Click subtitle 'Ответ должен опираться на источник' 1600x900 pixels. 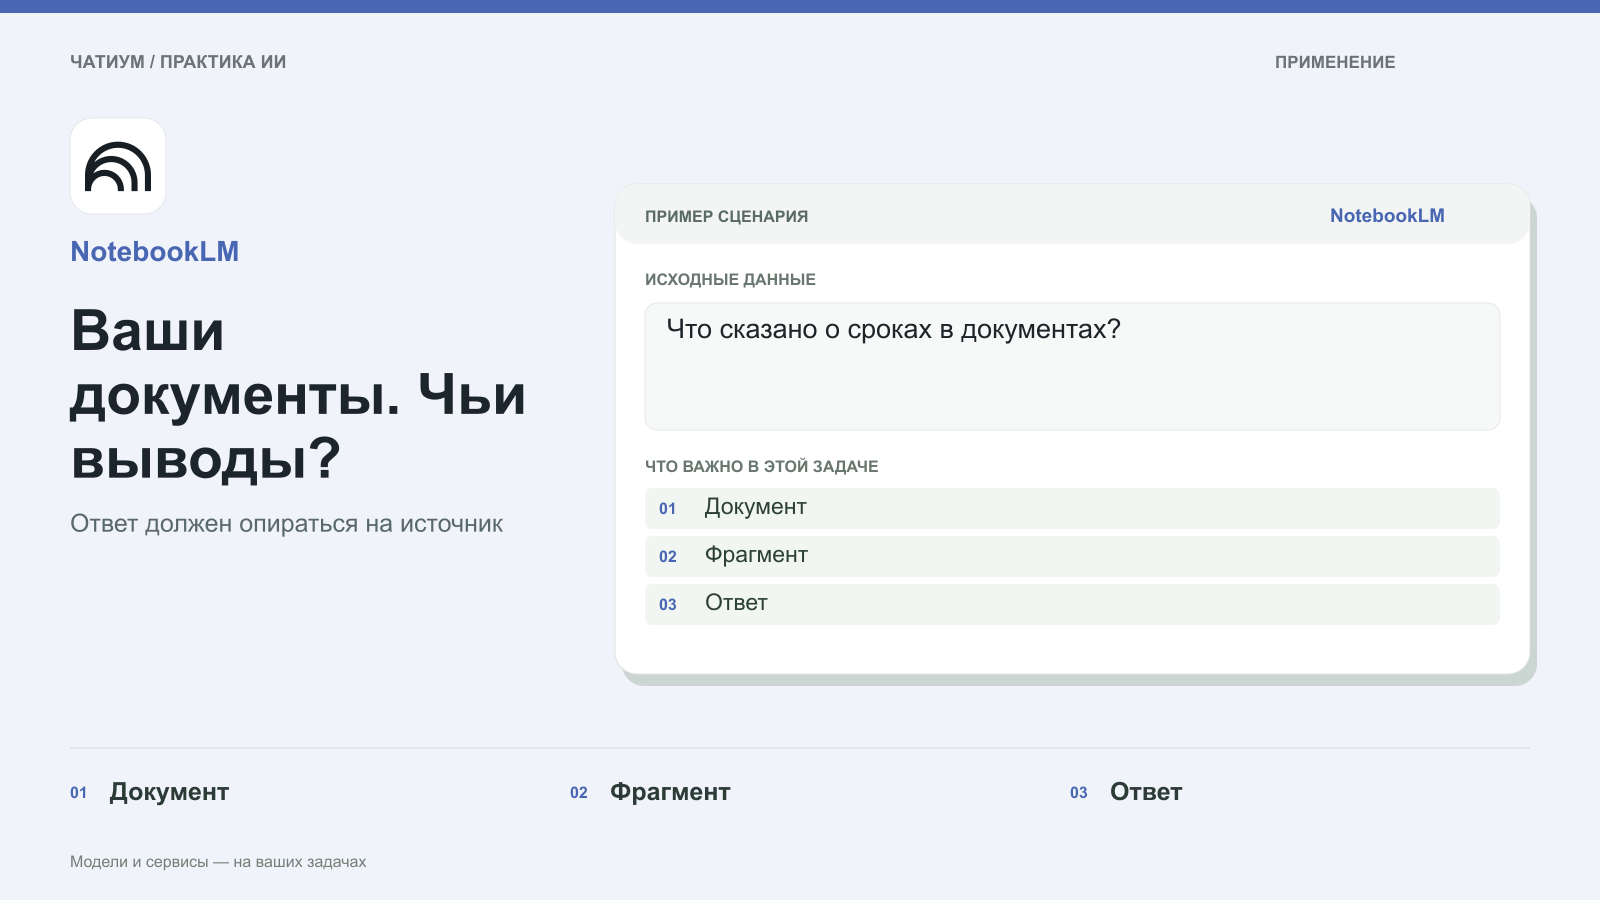(x=286, y=524)
